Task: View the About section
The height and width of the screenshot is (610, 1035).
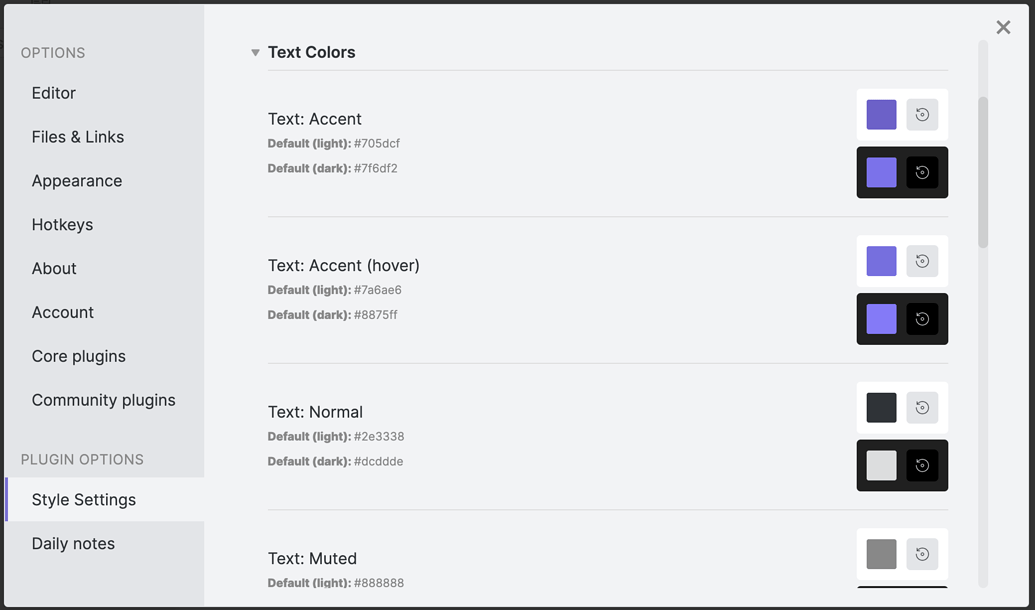Action: point(54,268)
